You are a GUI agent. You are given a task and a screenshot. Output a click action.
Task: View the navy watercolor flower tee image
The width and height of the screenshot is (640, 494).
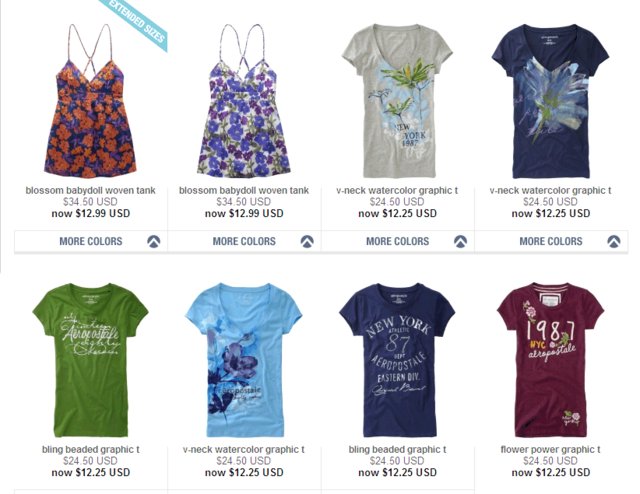551,101
